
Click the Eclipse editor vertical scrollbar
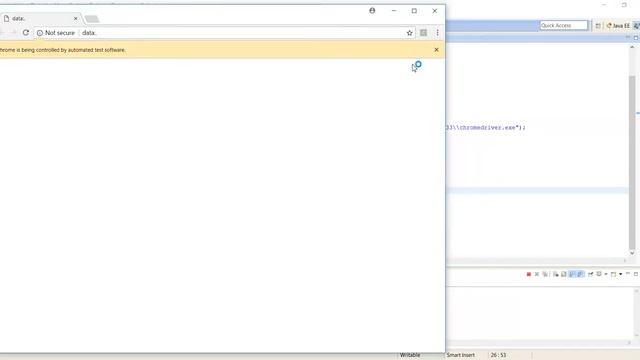[x=632, y=161]
